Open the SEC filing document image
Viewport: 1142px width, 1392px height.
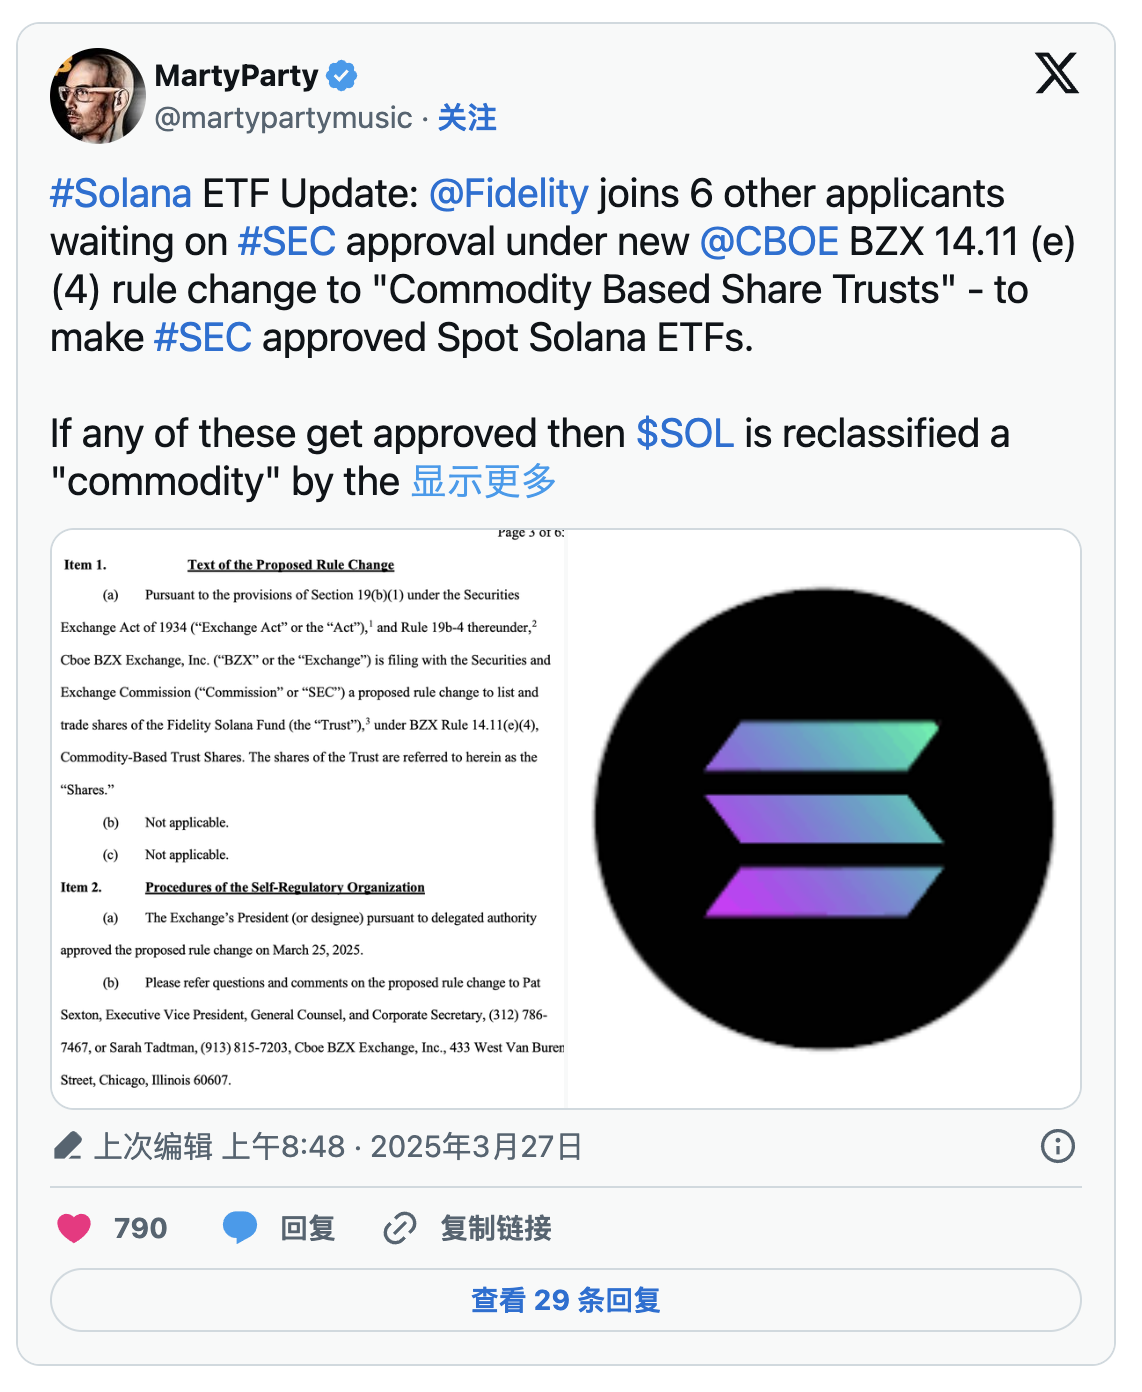309,818
